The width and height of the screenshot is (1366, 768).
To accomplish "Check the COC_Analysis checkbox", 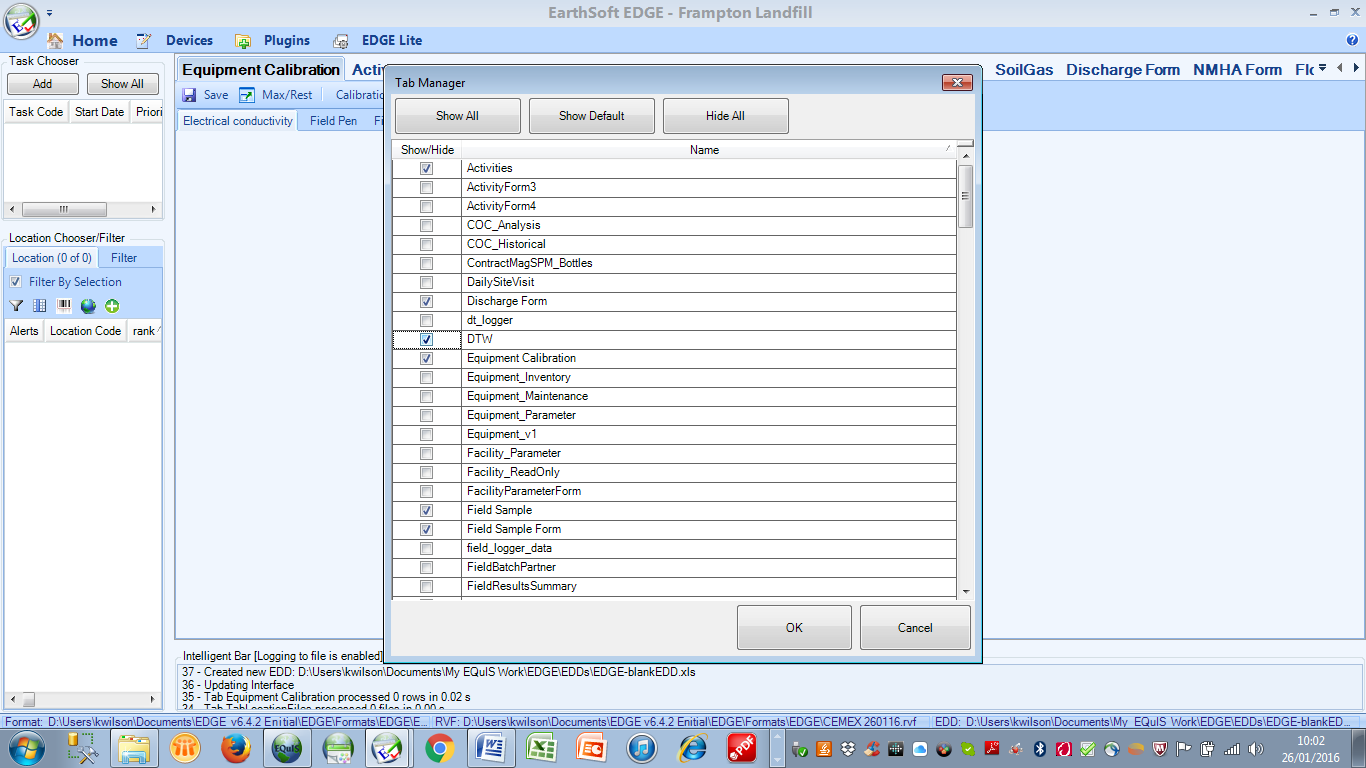I will pyautogui.click(x=426, y=225).
